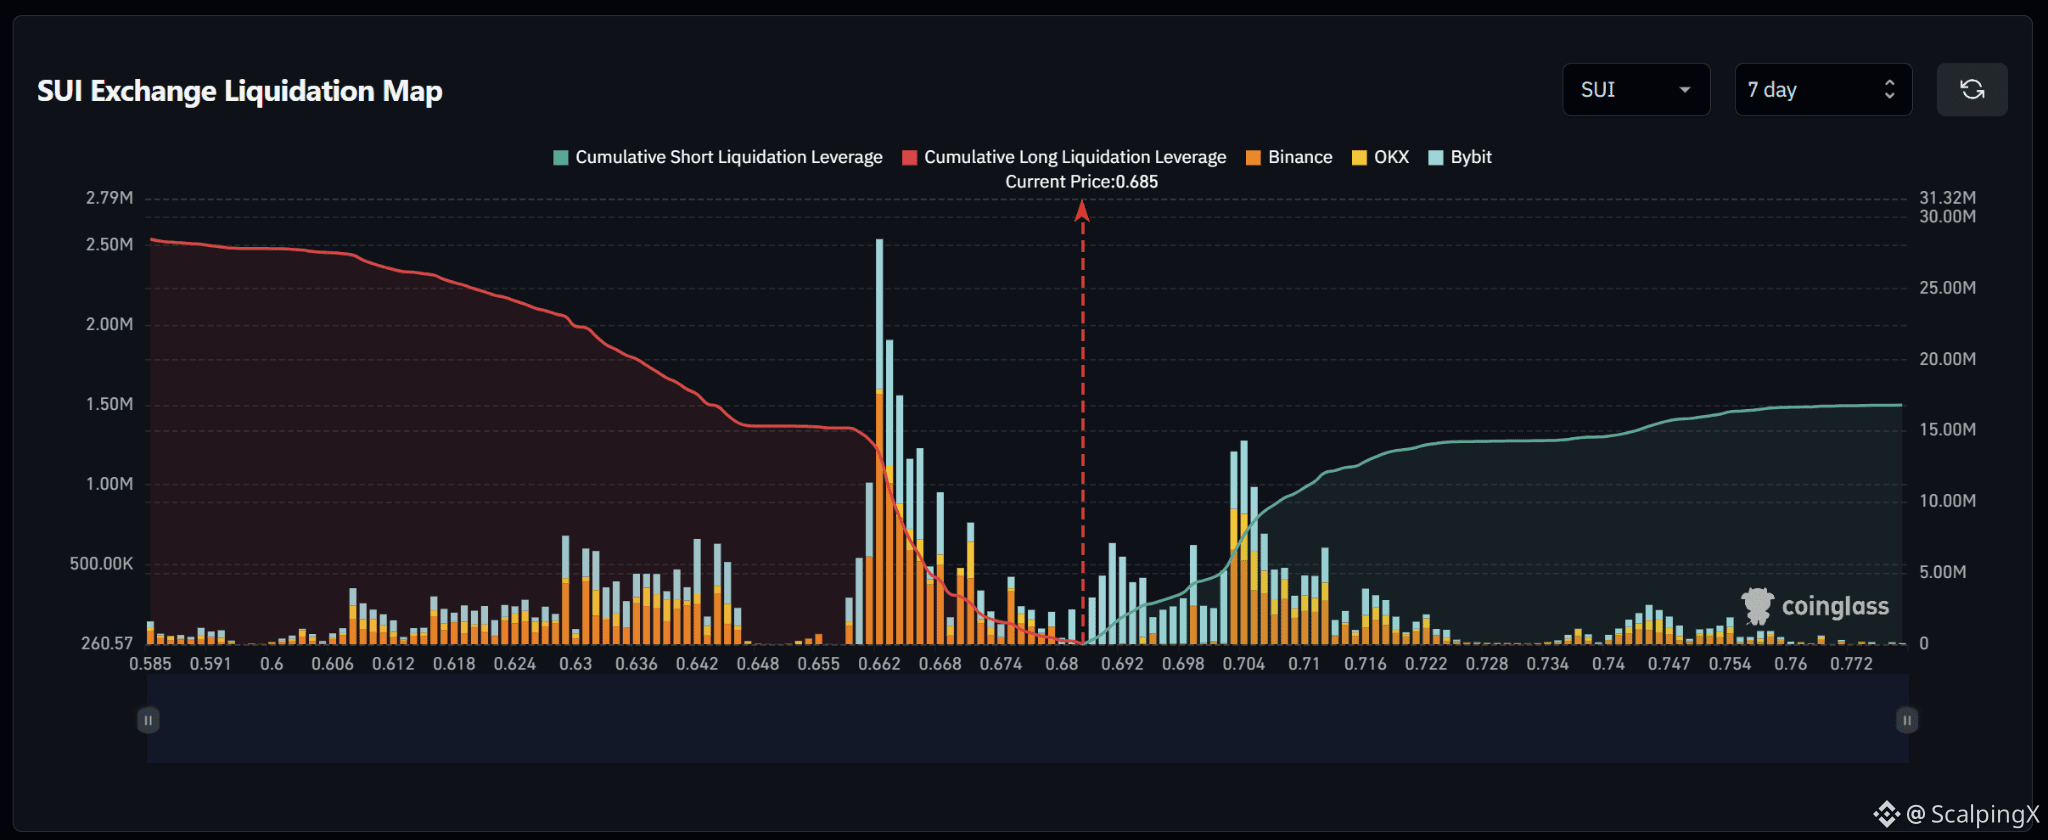Toggle Cumulative Long Liquidation Leverage legend series
Screen dimensions: 2048x840
pos(1064,157)
